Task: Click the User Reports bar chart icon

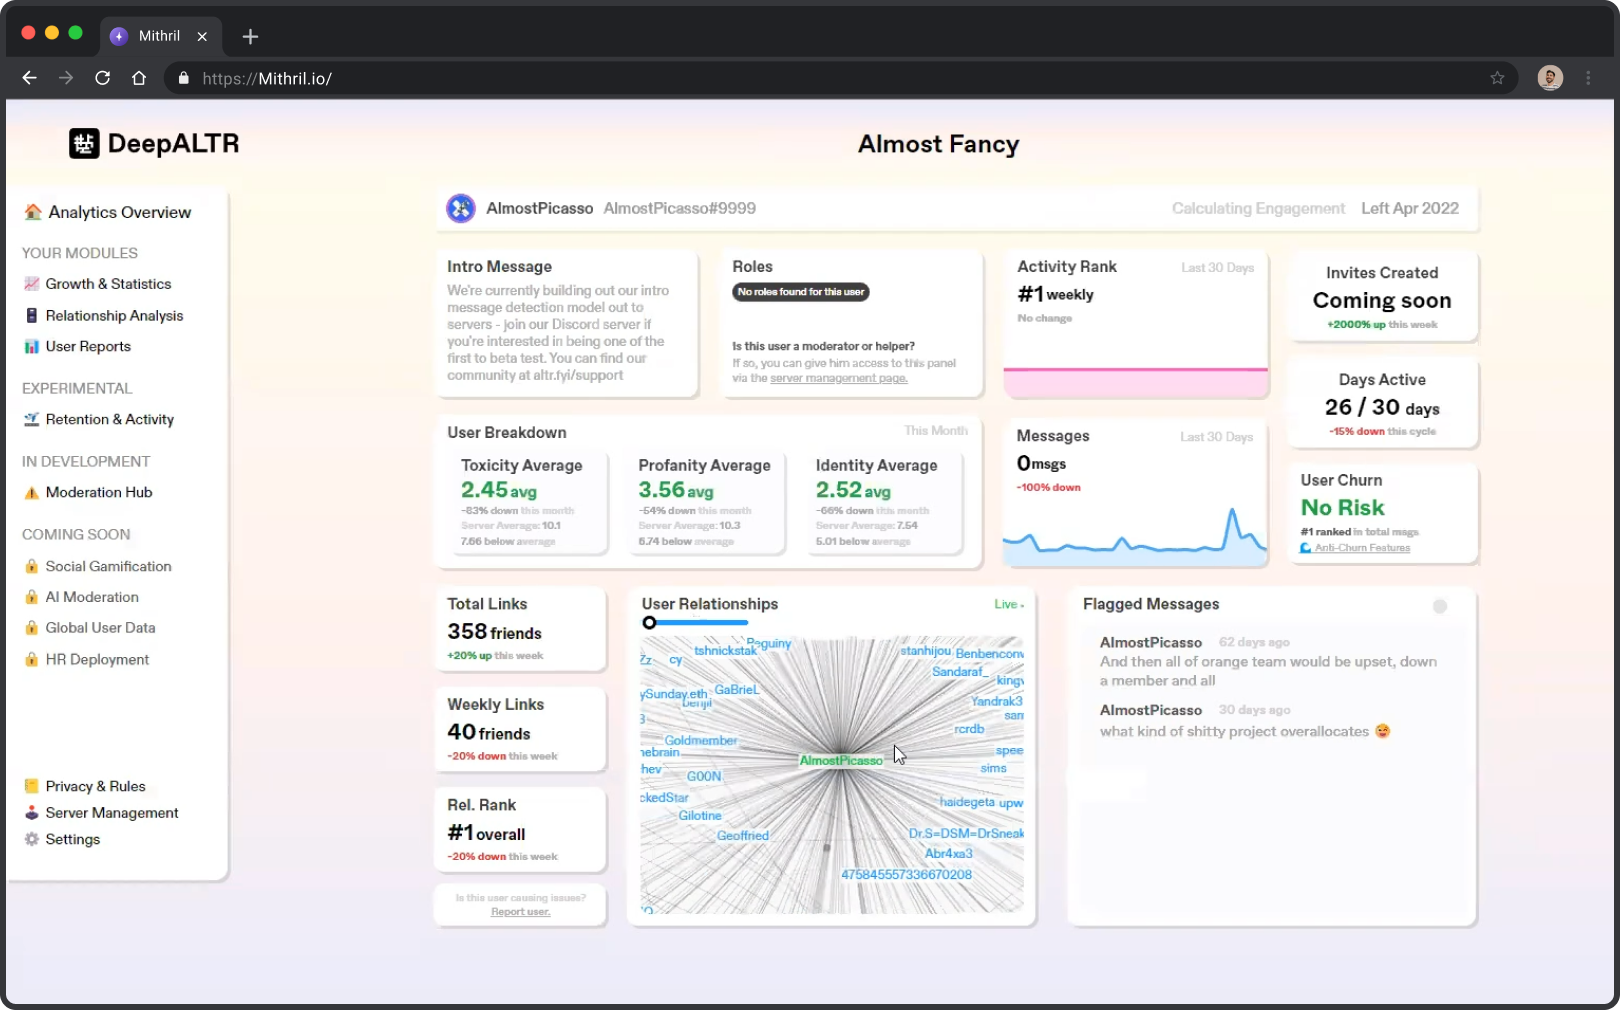Action: [x=32, y=346]
